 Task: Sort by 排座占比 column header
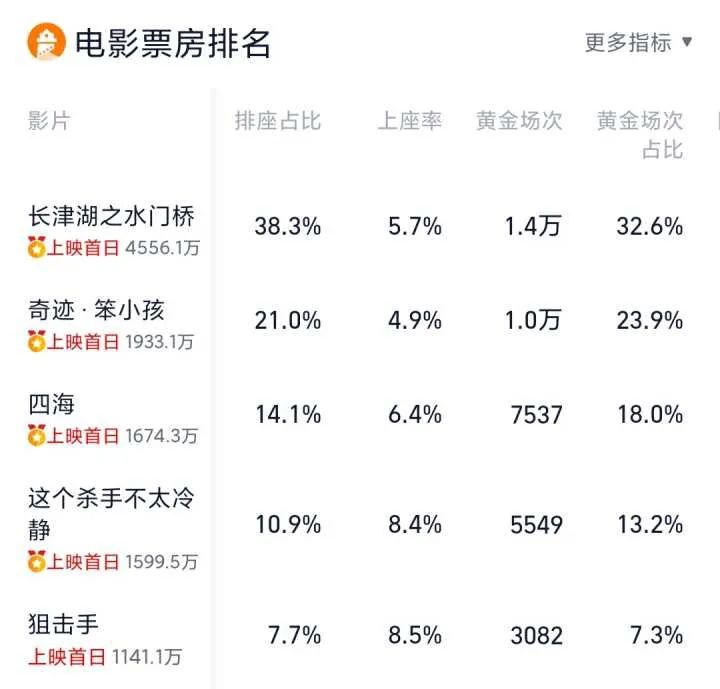[278, 121]
